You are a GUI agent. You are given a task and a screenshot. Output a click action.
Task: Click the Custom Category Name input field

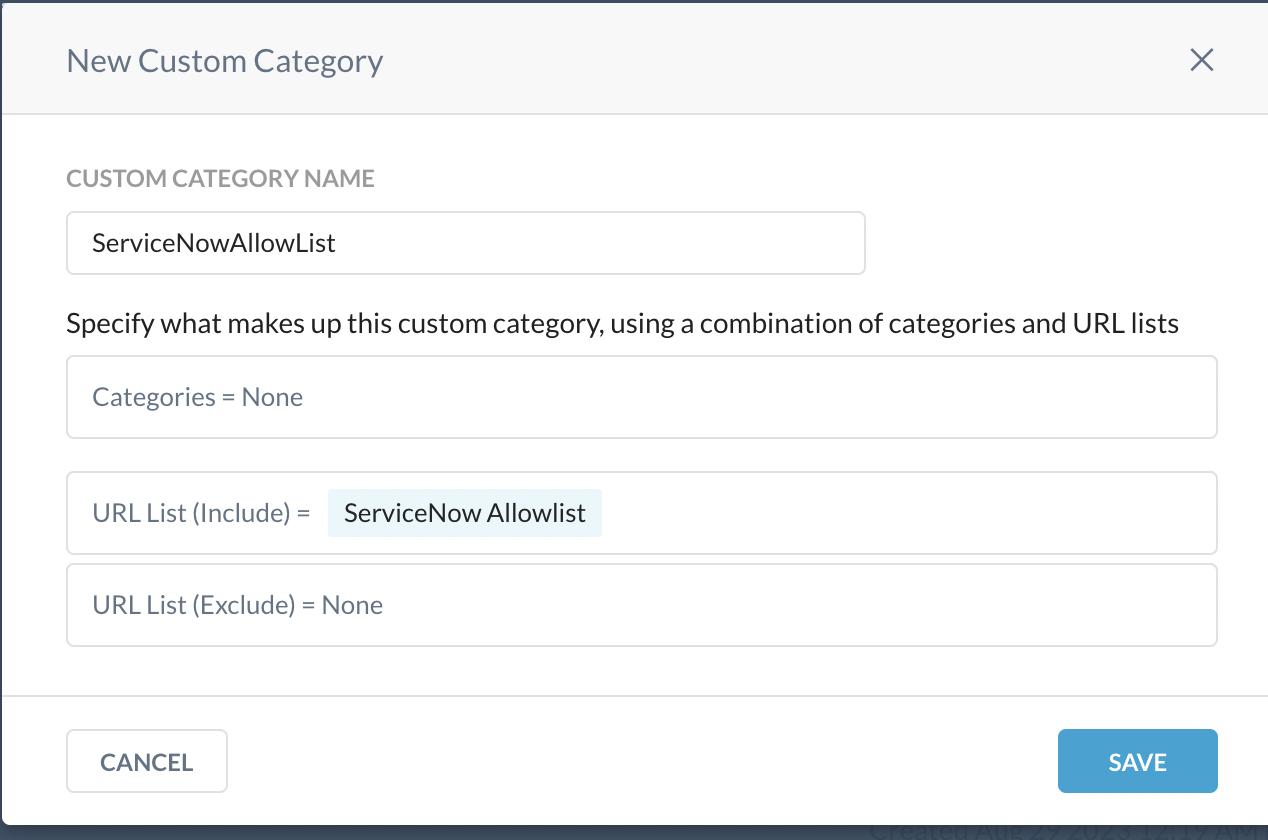[465, 243]
